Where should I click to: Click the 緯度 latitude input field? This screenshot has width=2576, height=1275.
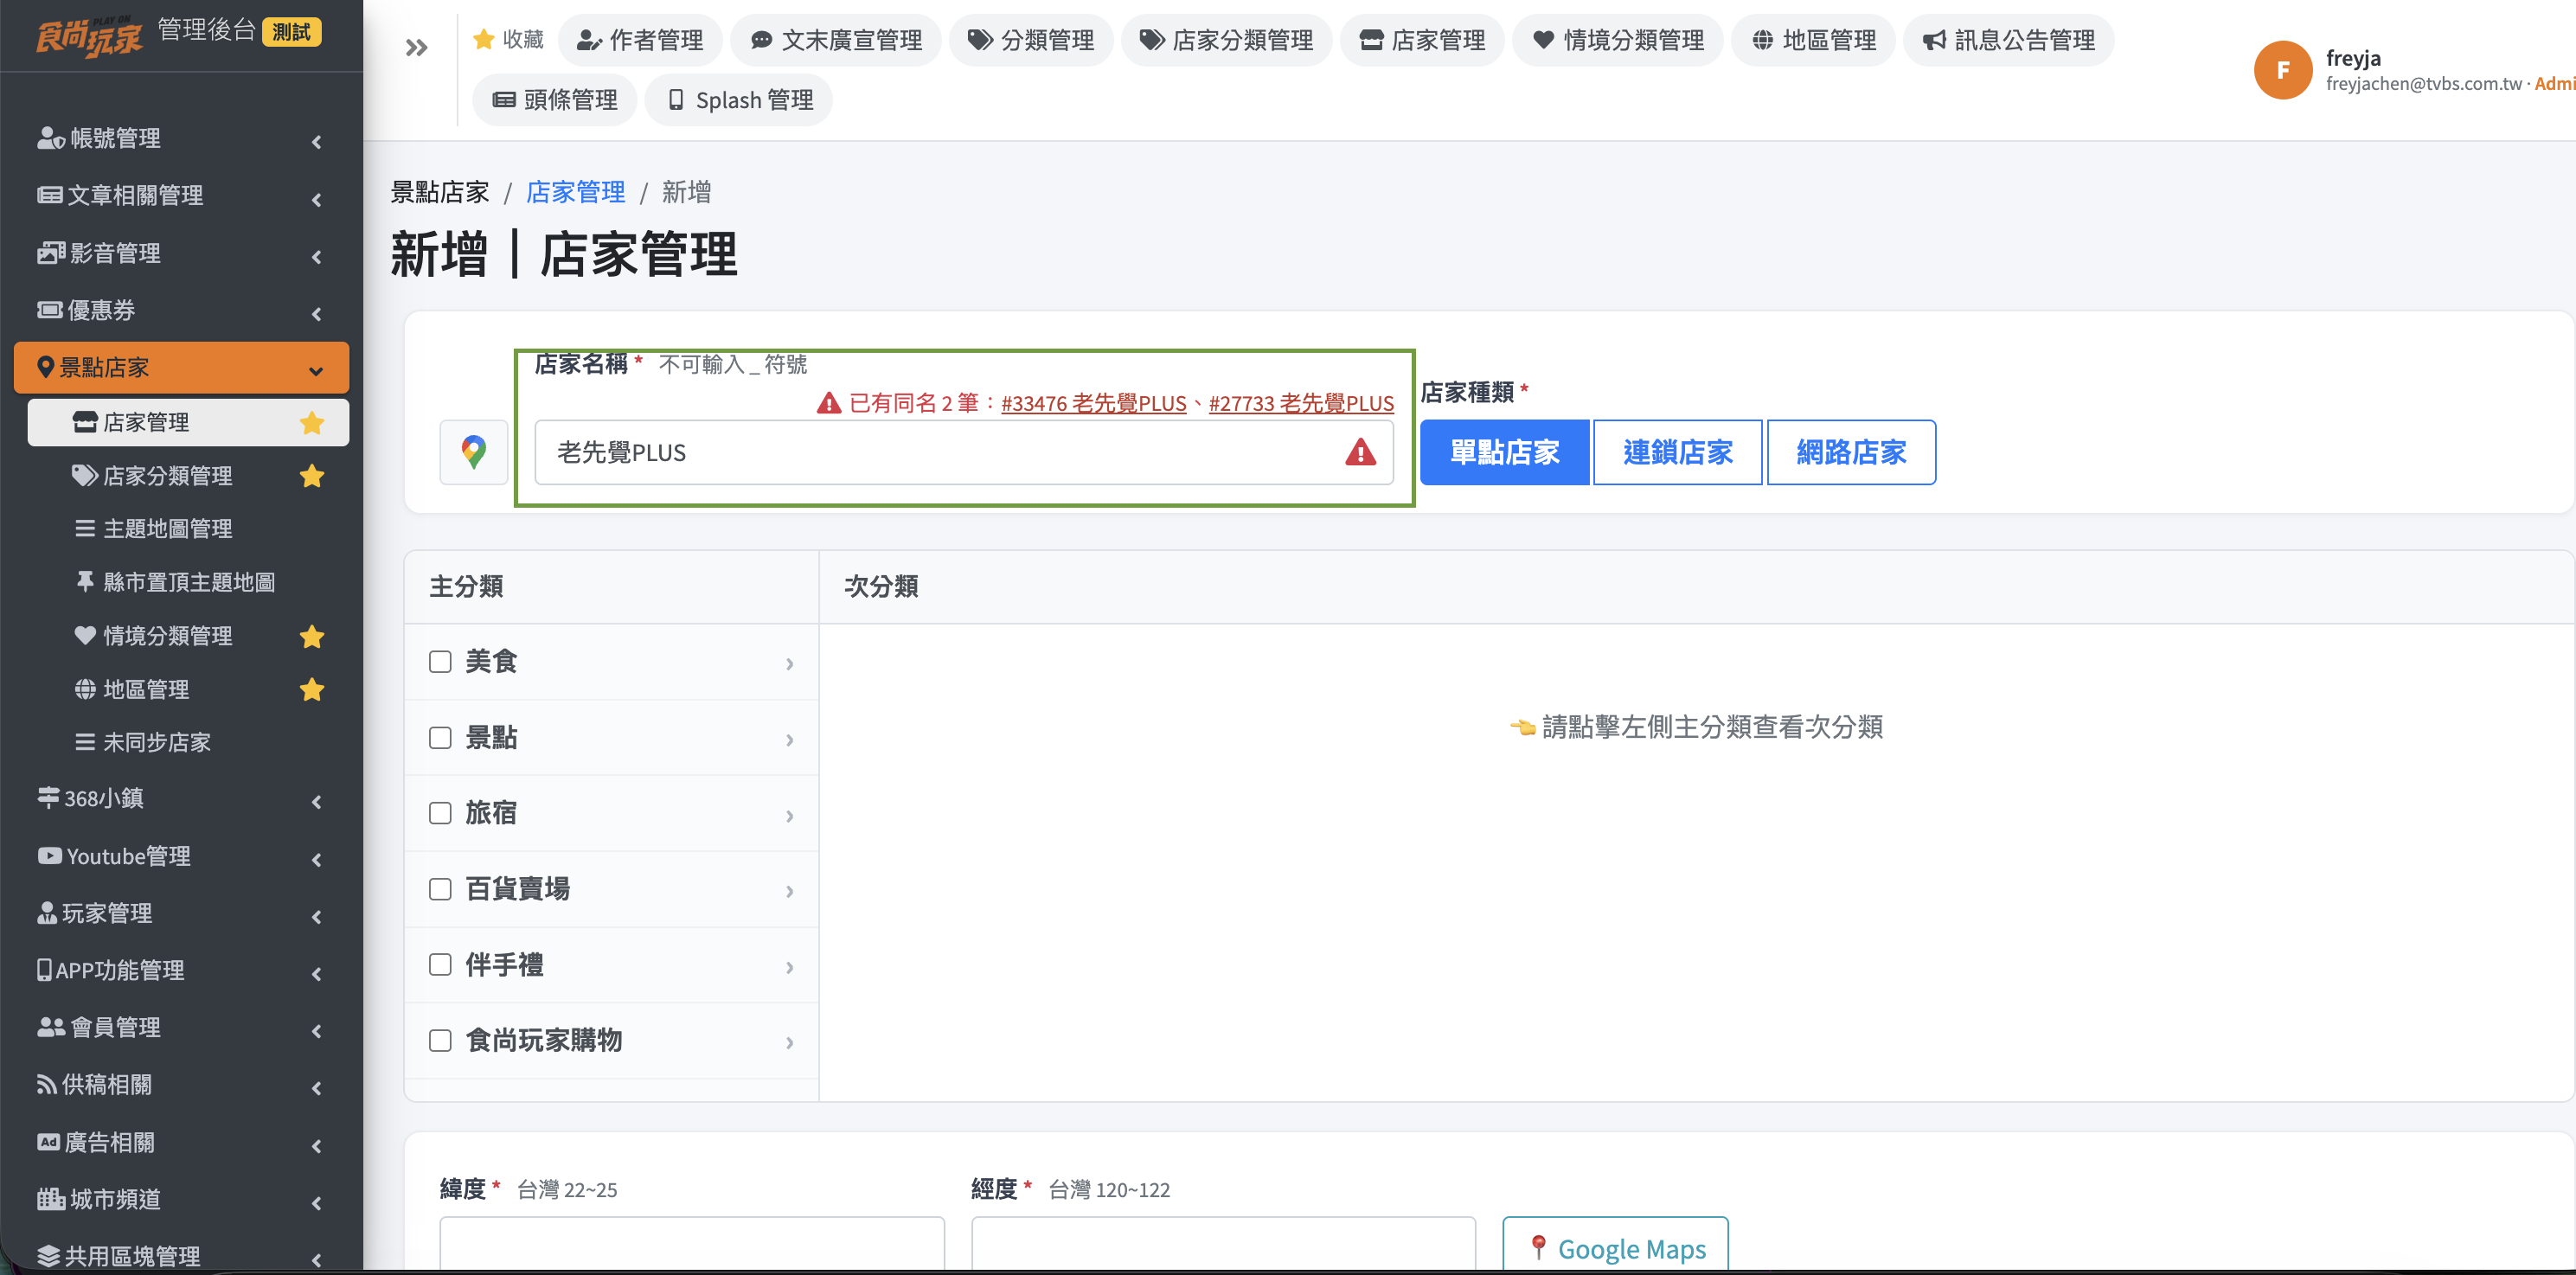[692, 1245]
